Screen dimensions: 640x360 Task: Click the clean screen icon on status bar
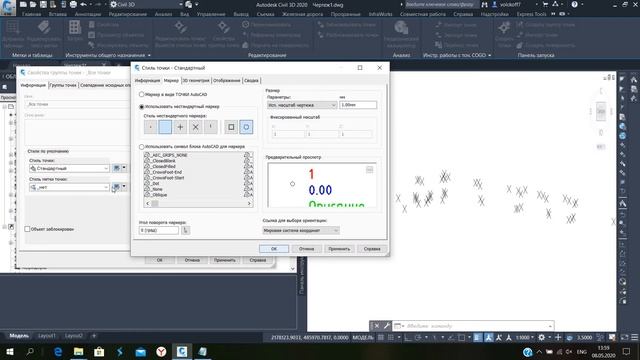624,338
